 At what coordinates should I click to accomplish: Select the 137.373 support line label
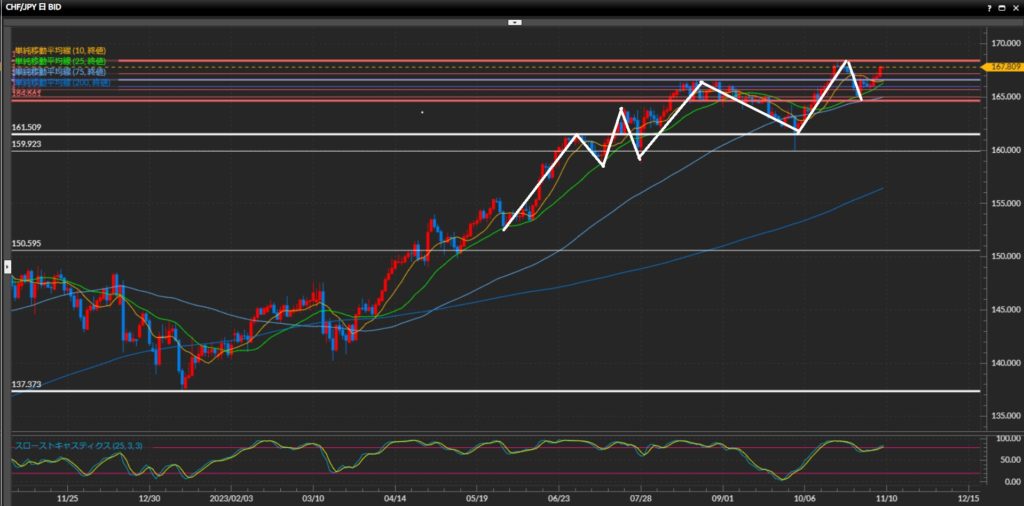click(26, 384)
